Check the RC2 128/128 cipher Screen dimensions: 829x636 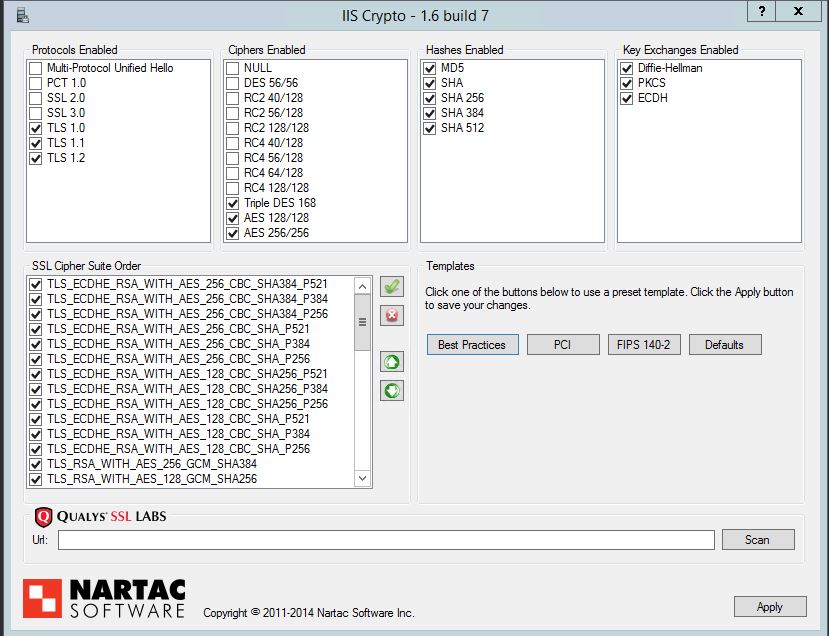(233, 128)
